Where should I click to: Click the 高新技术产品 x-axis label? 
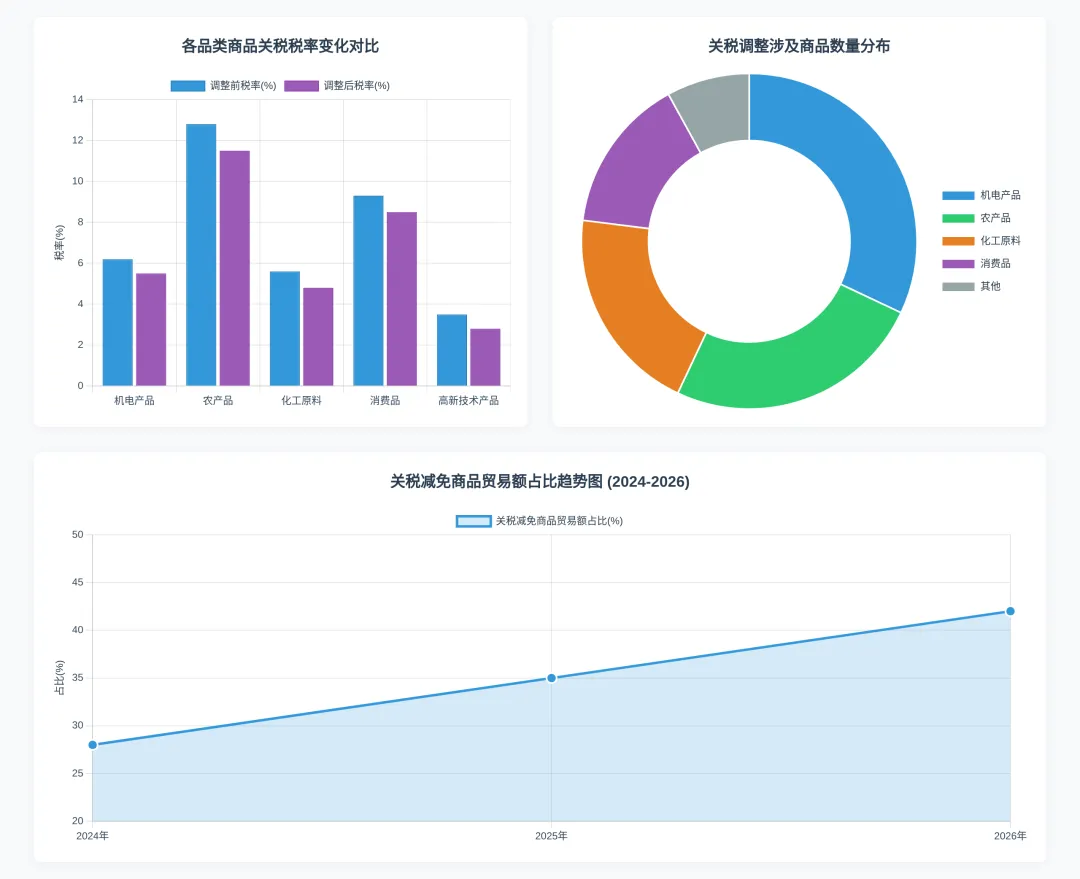468,400
